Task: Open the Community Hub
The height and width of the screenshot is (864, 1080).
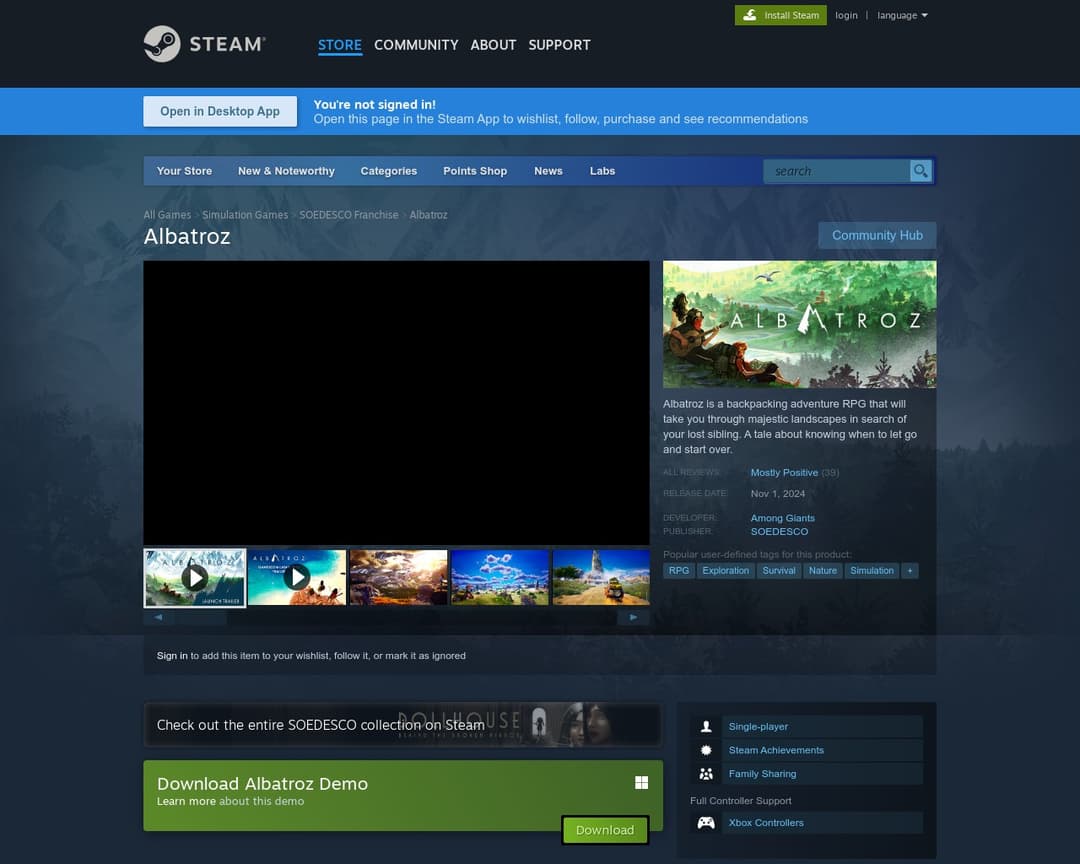Action: pyautogui.click(x=877, y=235)
